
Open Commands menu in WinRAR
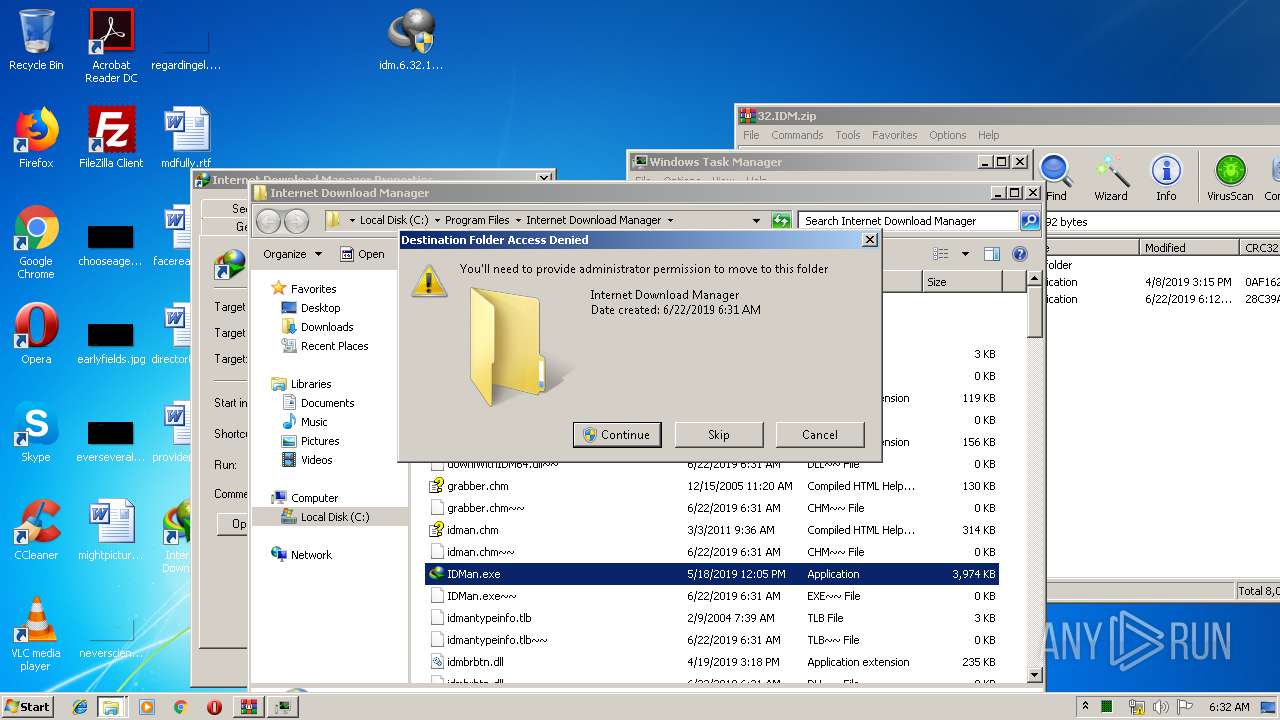[x=797, y=135]
